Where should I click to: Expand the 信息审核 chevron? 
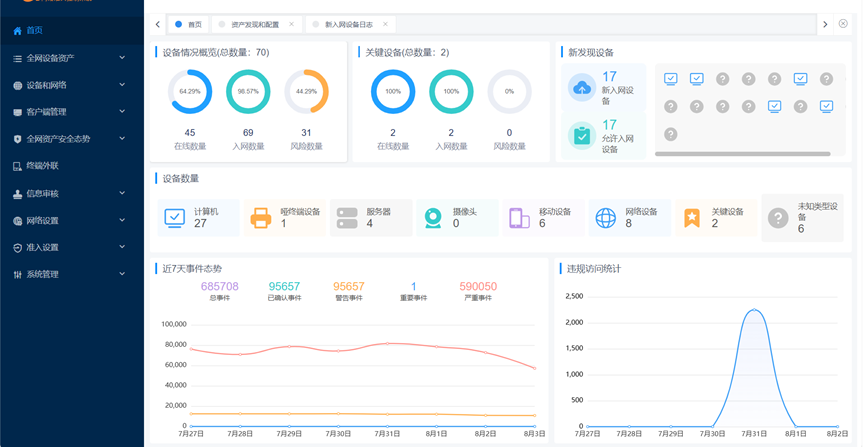coord(122,193)
